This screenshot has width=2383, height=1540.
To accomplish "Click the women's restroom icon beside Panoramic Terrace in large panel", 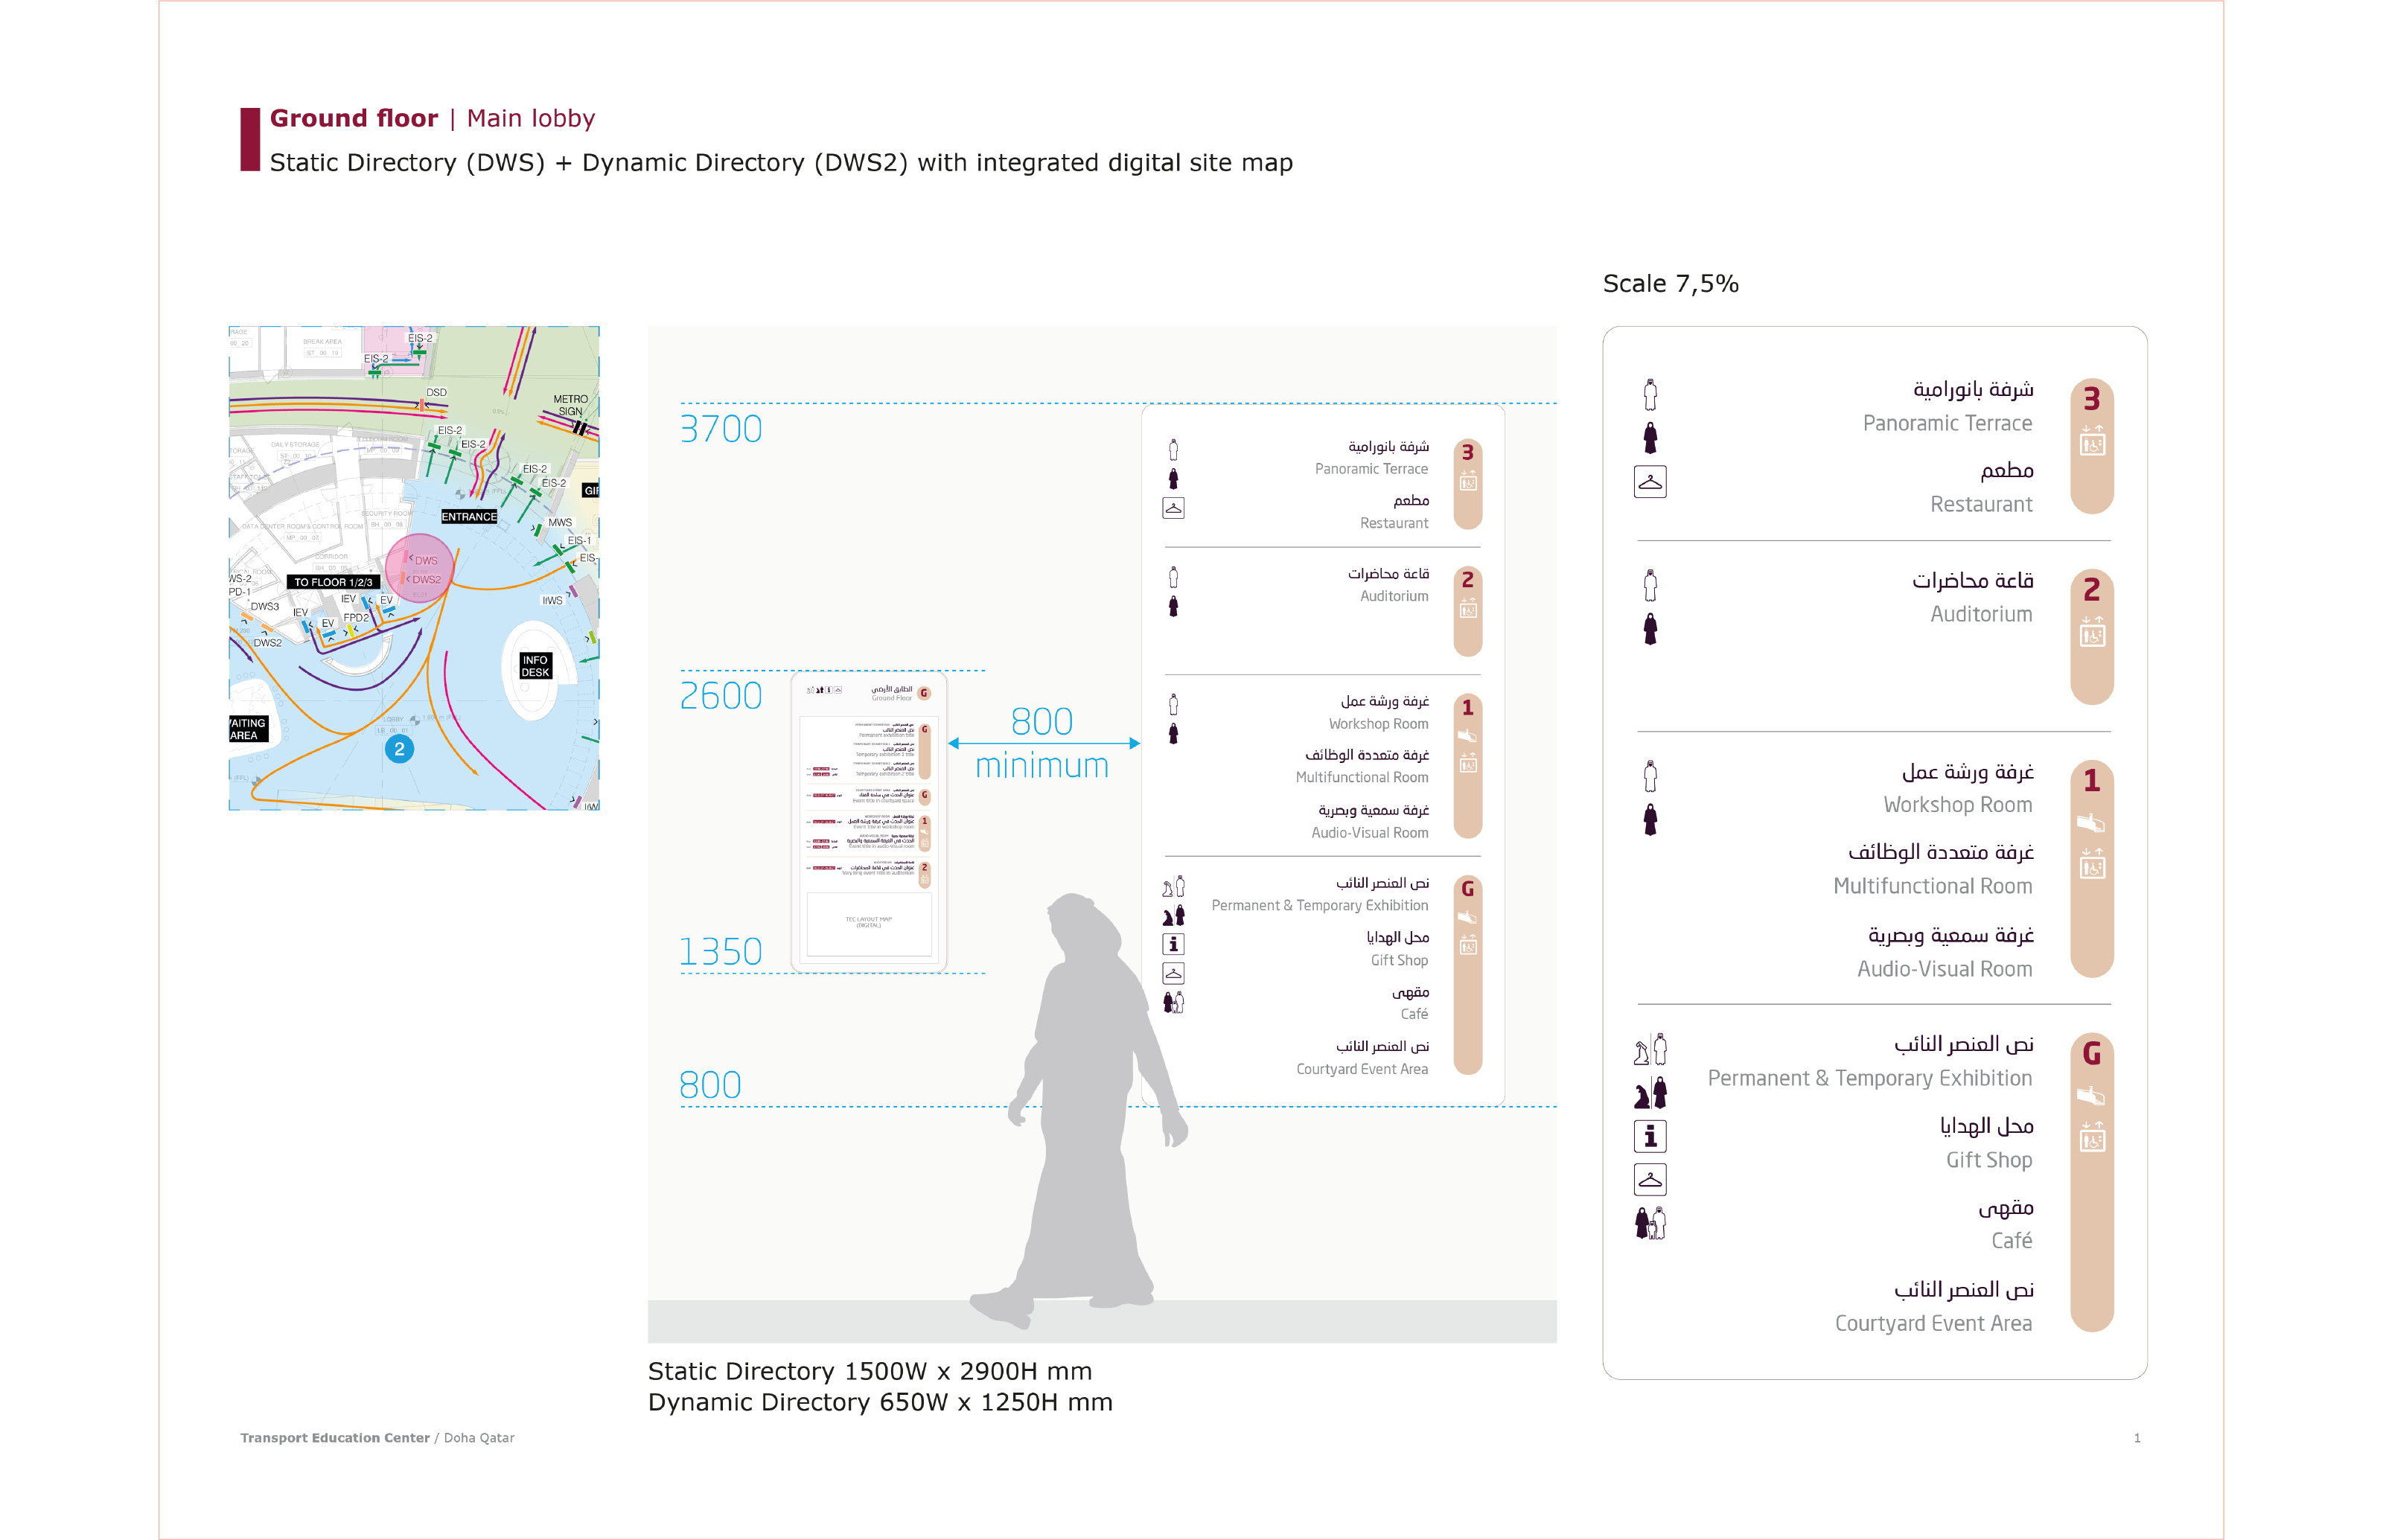I will point(1650,438).
